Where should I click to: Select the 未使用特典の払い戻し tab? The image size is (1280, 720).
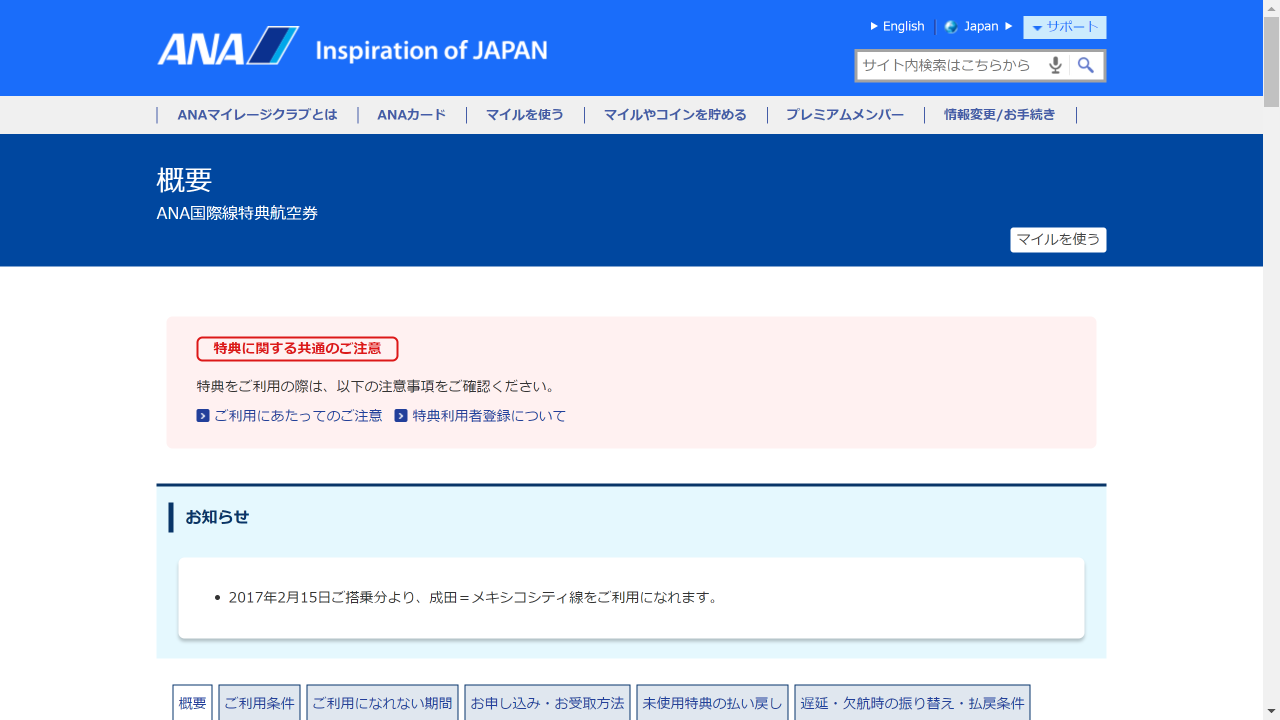point(712,702)
